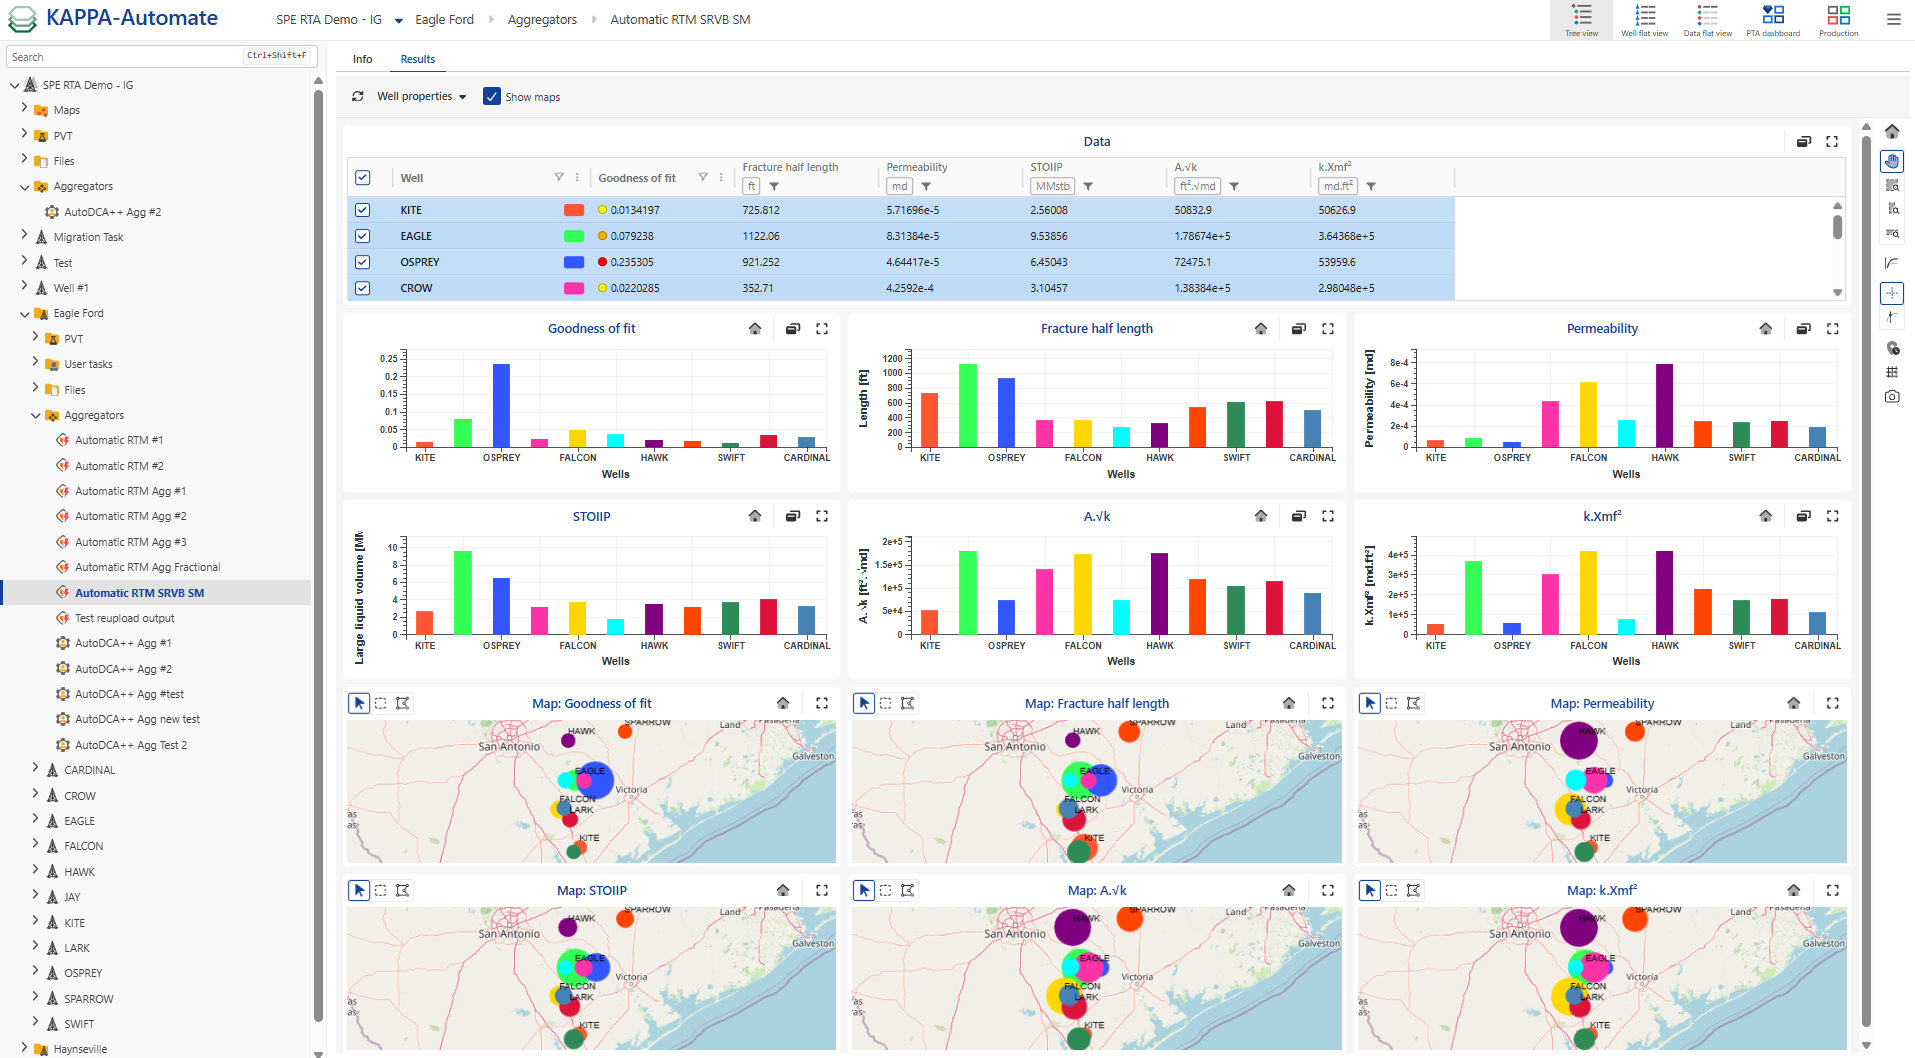Open the ft unit selector for Fracture half length
This screenshot has width=1915, height=1058.
pyautogui.click(x=752, y=187)
